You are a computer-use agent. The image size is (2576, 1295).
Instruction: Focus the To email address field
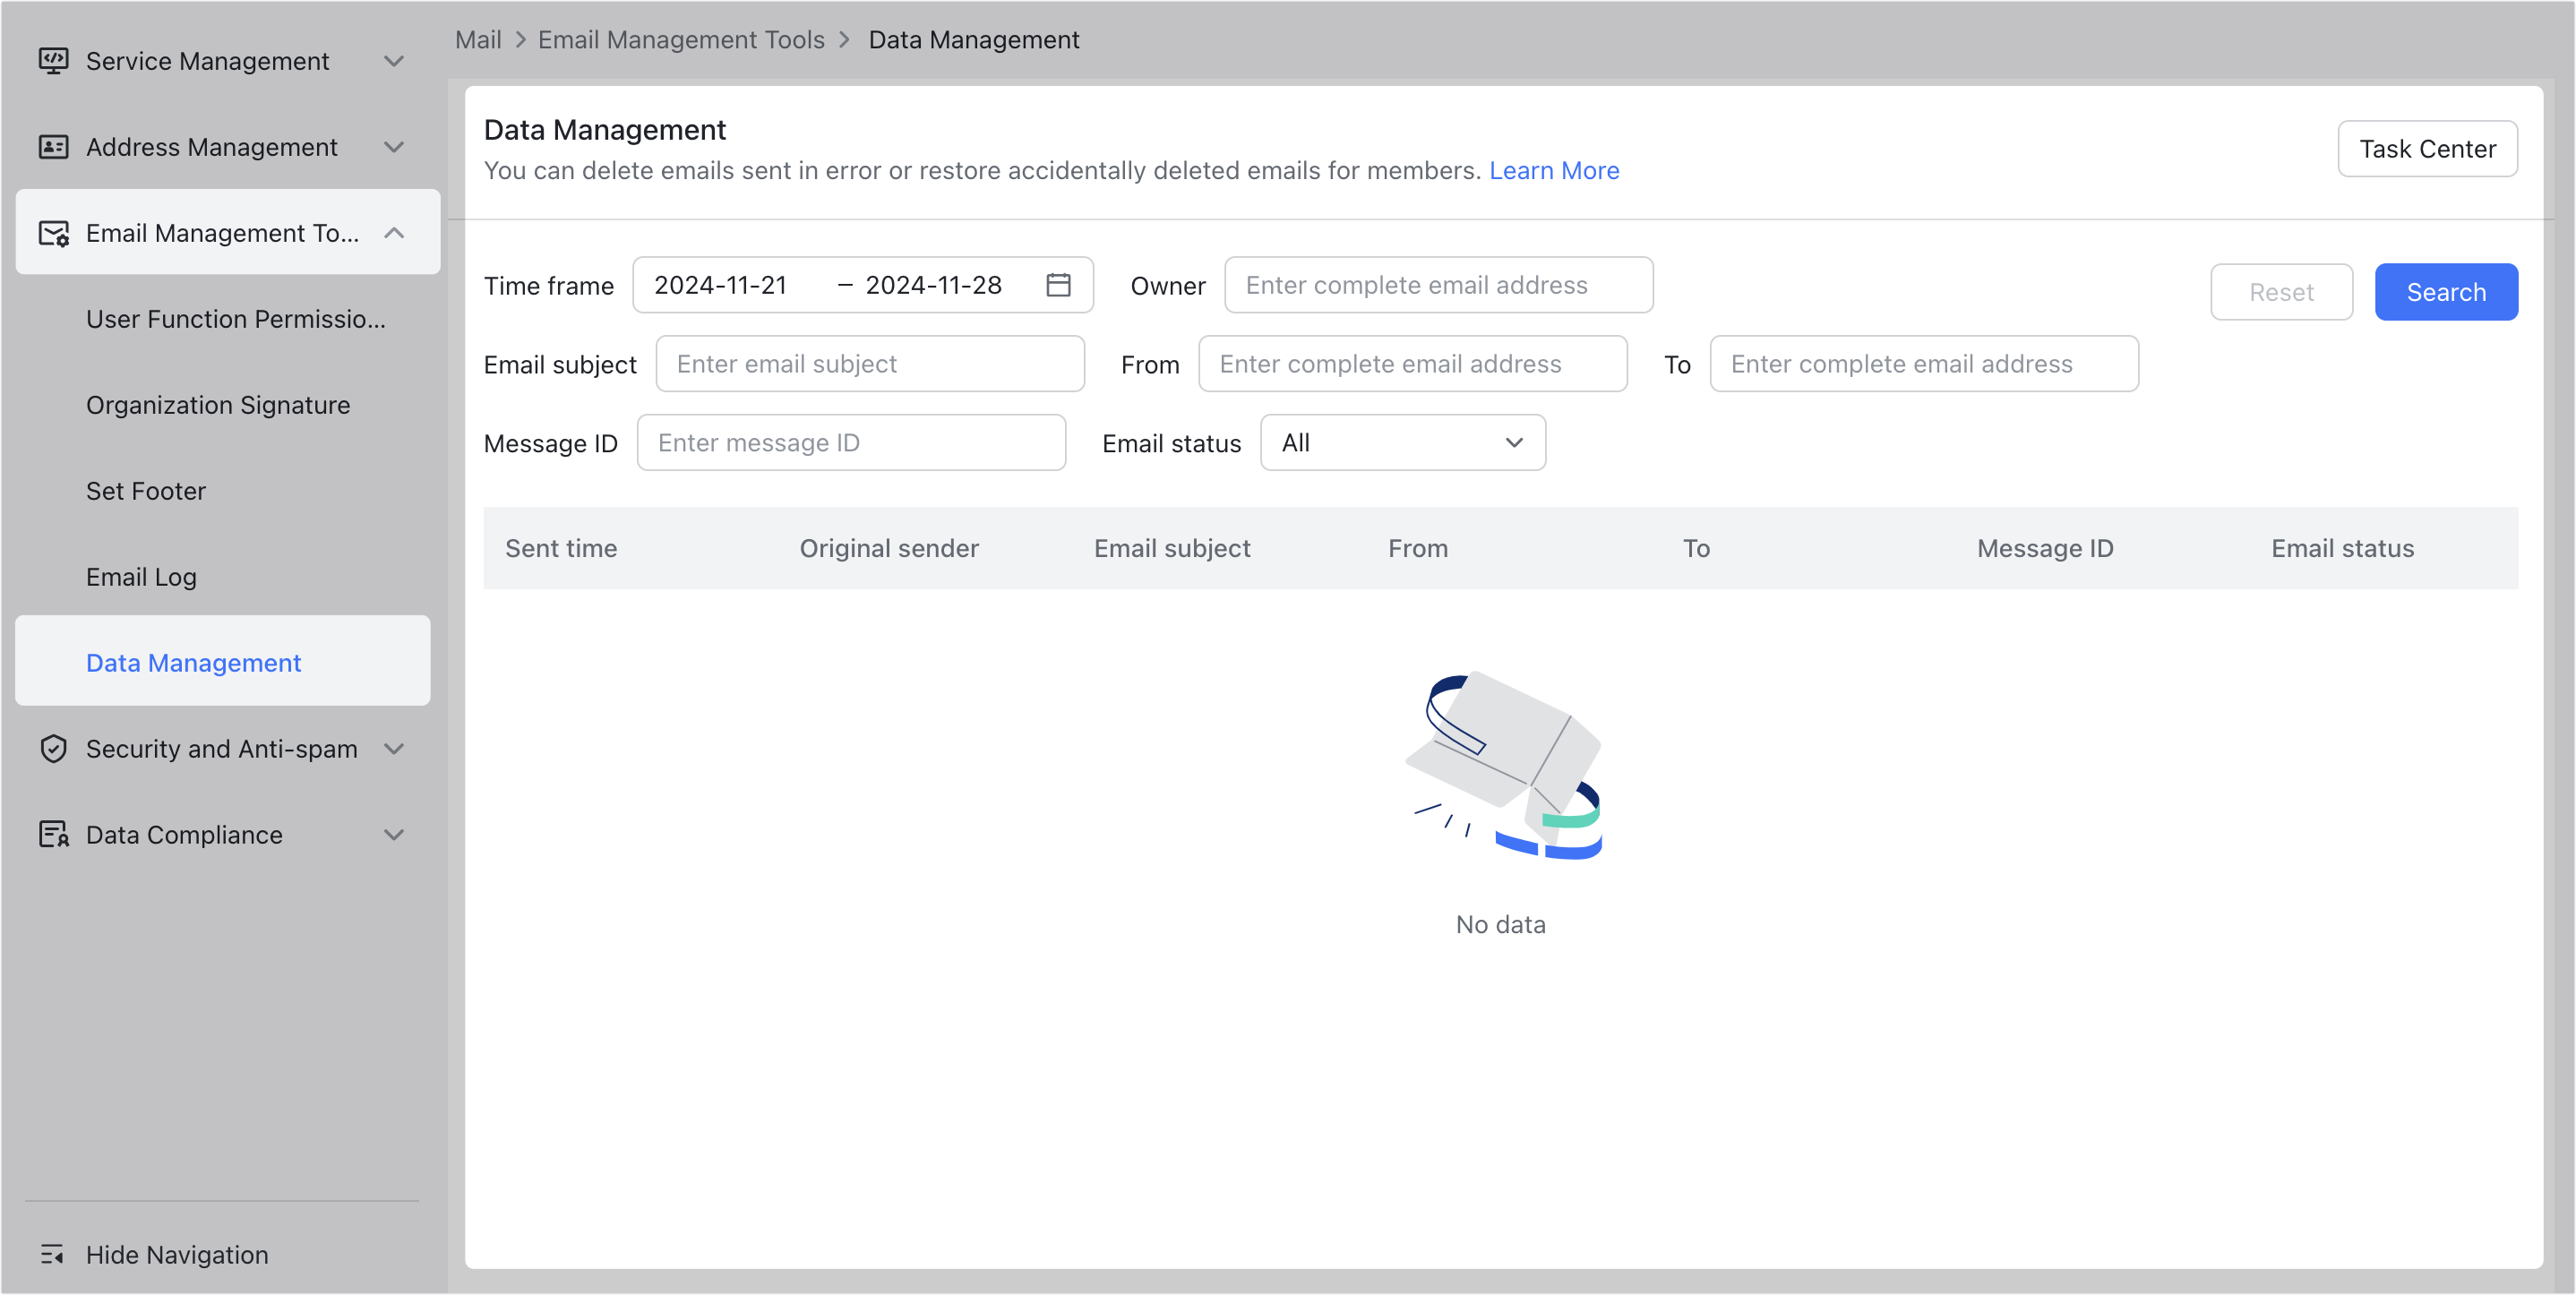(x=1924, y=364)
